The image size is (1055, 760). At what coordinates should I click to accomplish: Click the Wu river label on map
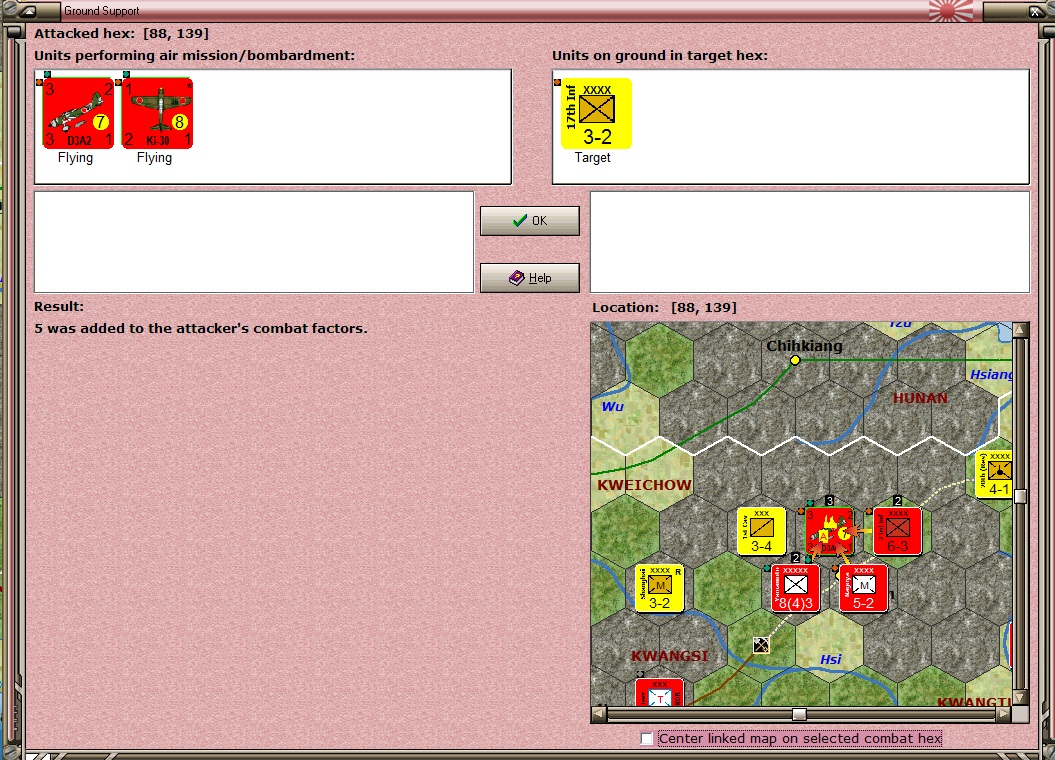[612, 406]
